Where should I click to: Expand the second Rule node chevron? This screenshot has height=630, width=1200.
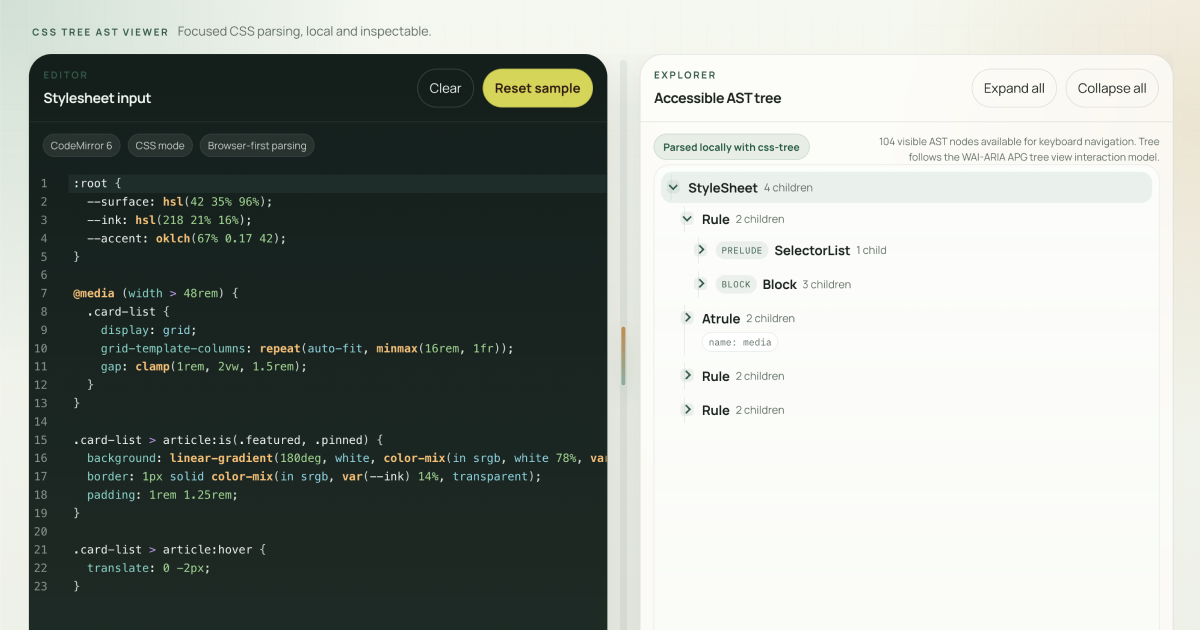[687, 376]
